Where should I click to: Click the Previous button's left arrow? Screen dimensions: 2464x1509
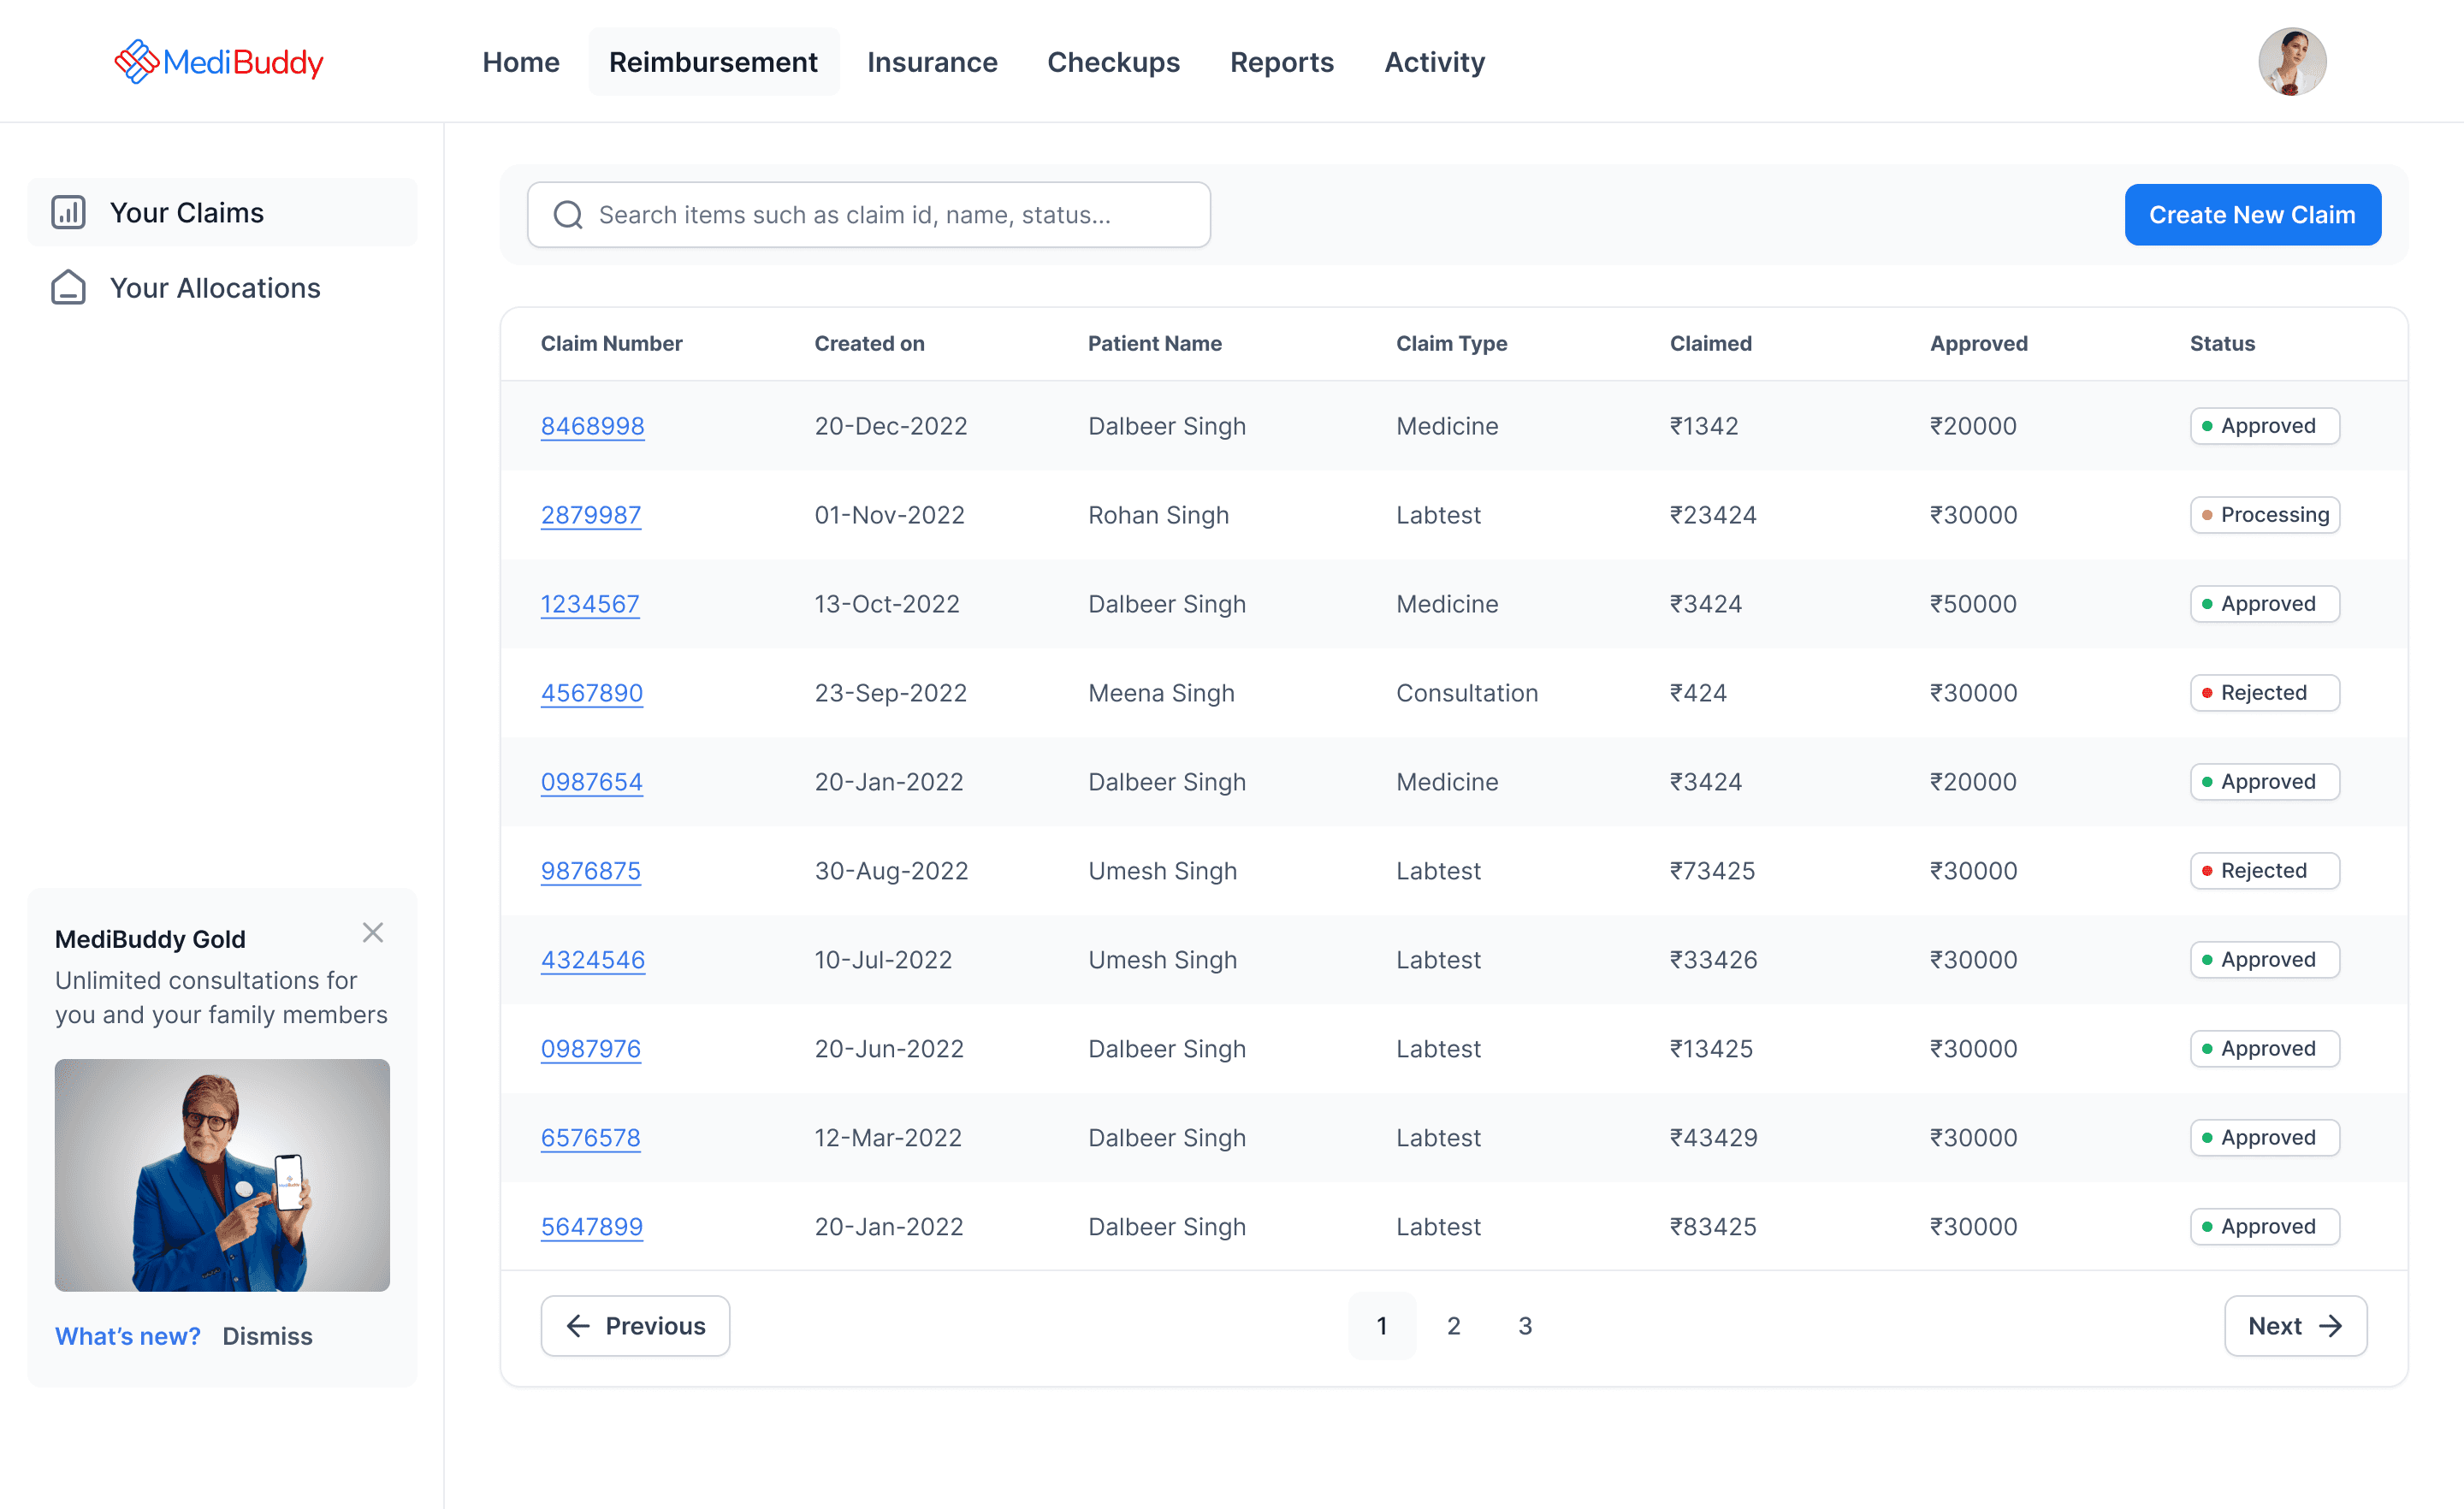[x=578, y=1326]
